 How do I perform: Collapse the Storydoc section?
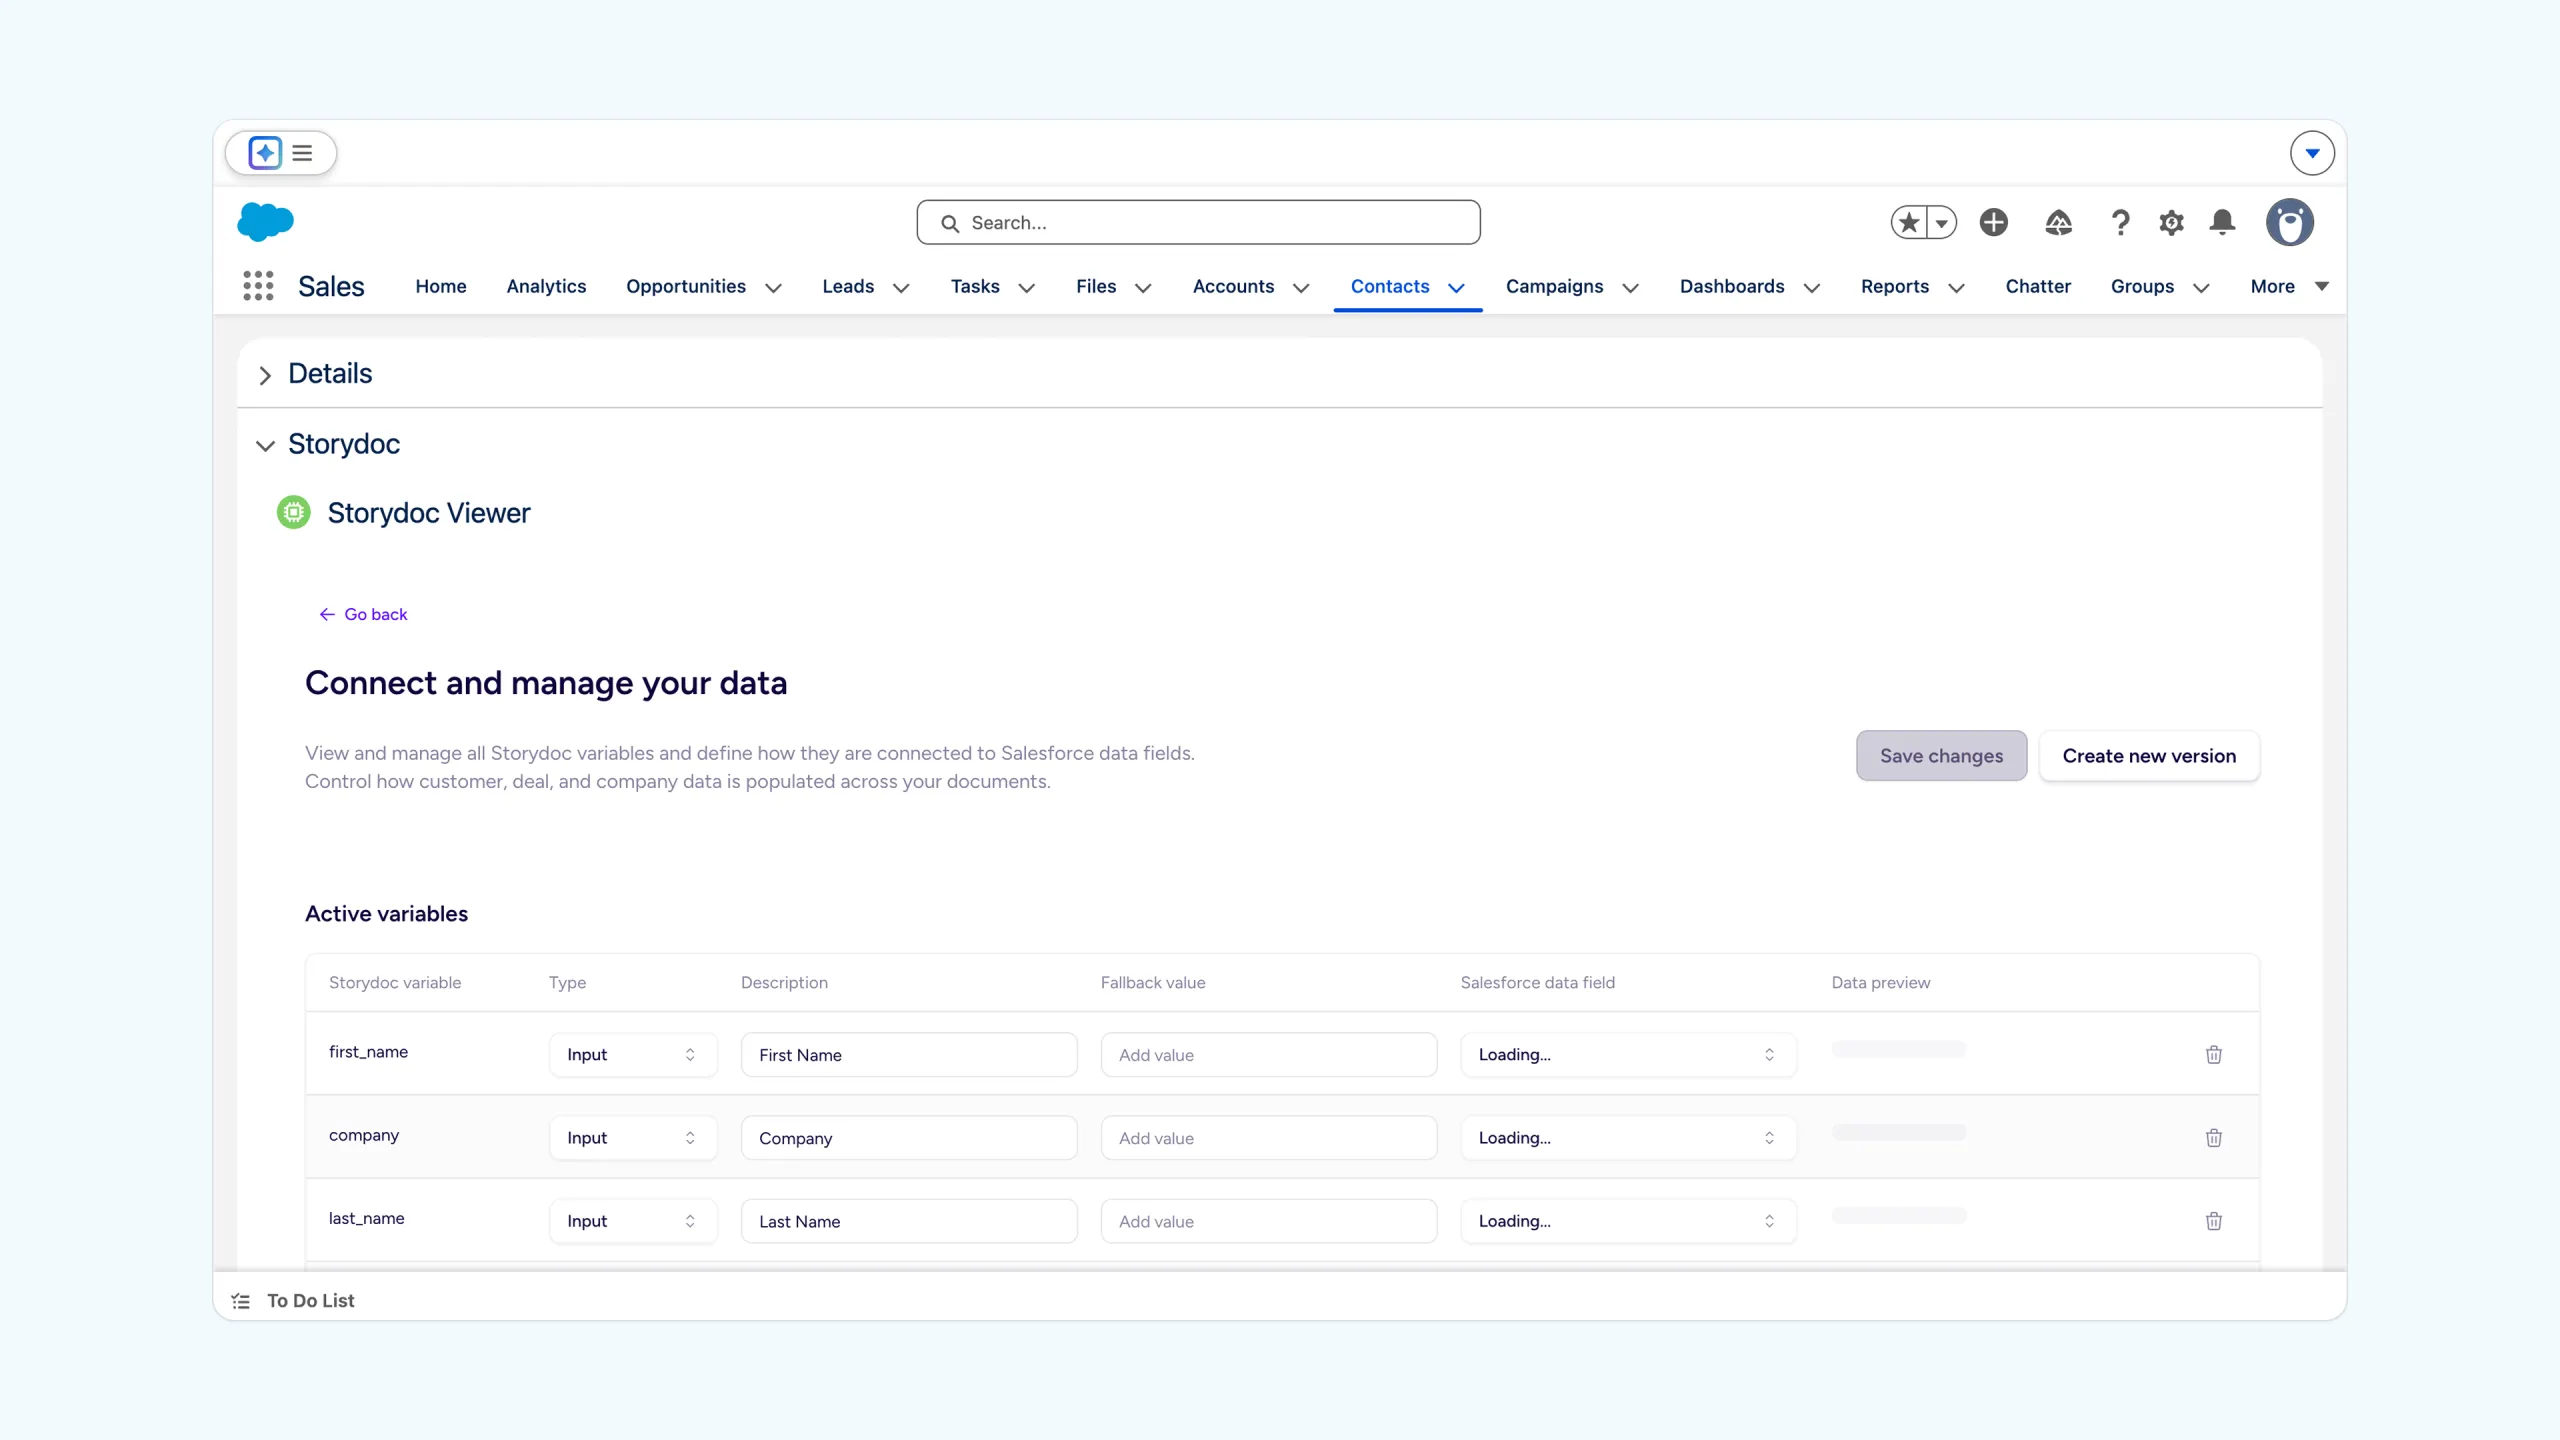click(265, 445)
